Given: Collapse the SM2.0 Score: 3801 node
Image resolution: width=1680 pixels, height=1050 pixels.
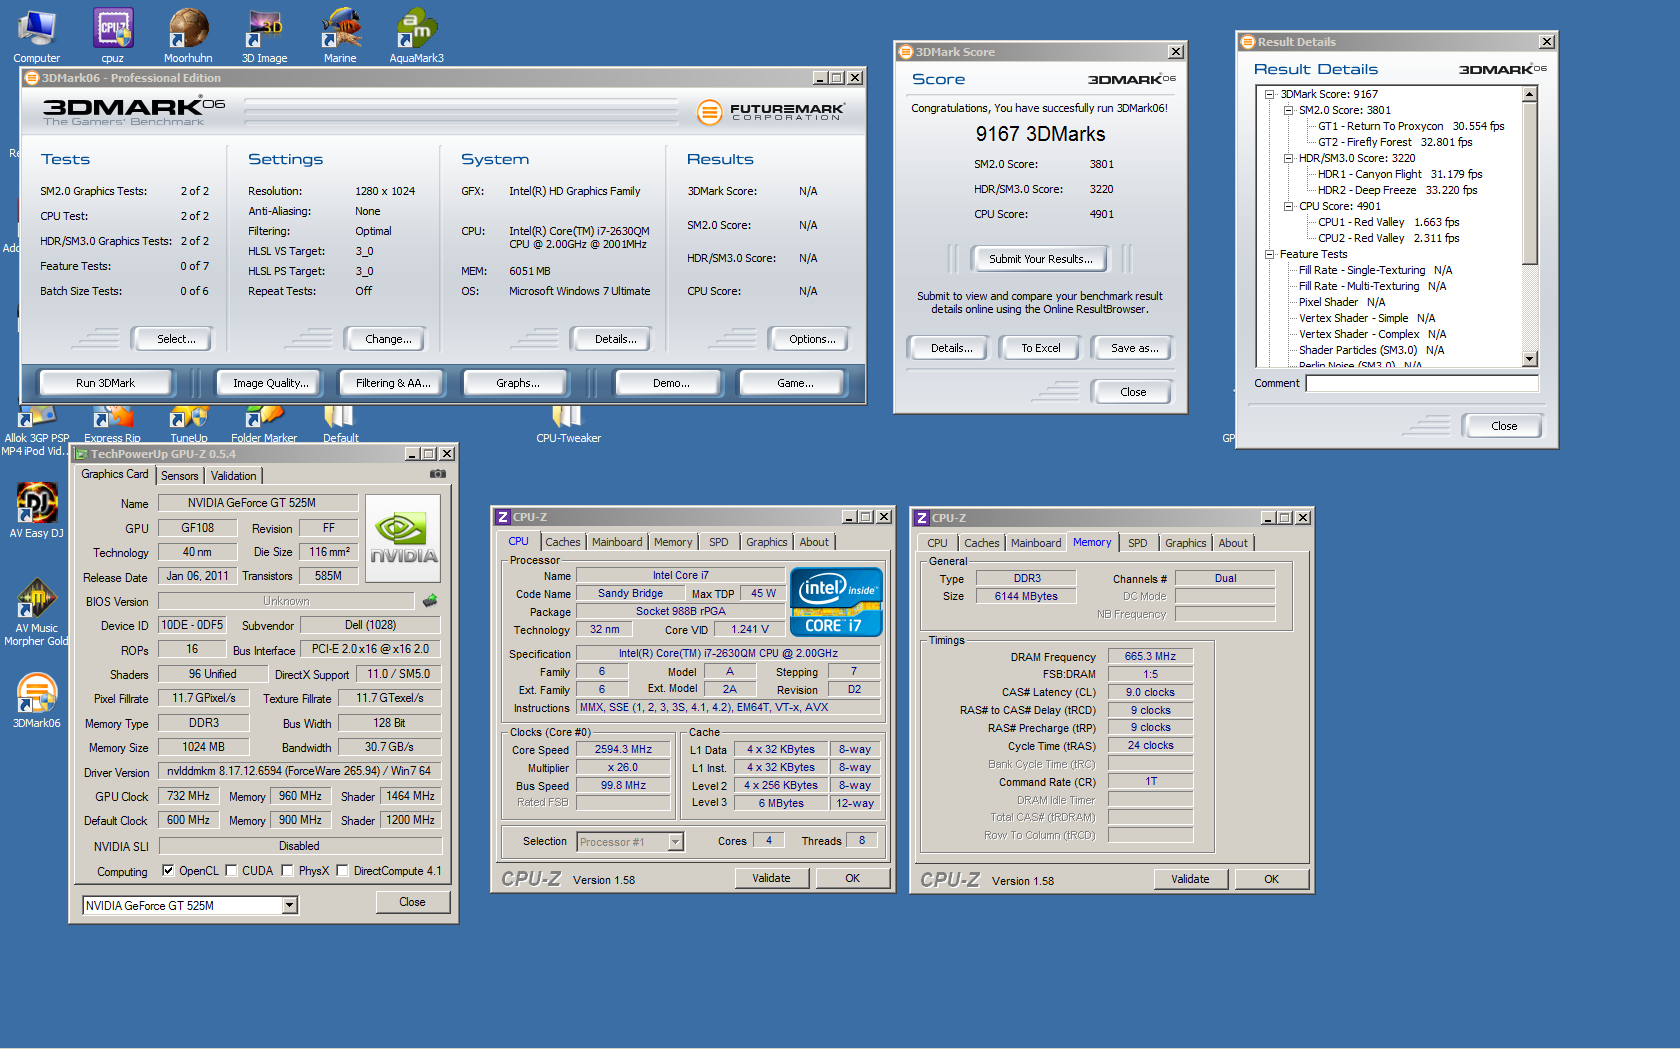Looking at the screenshot, I should 1289,110.
